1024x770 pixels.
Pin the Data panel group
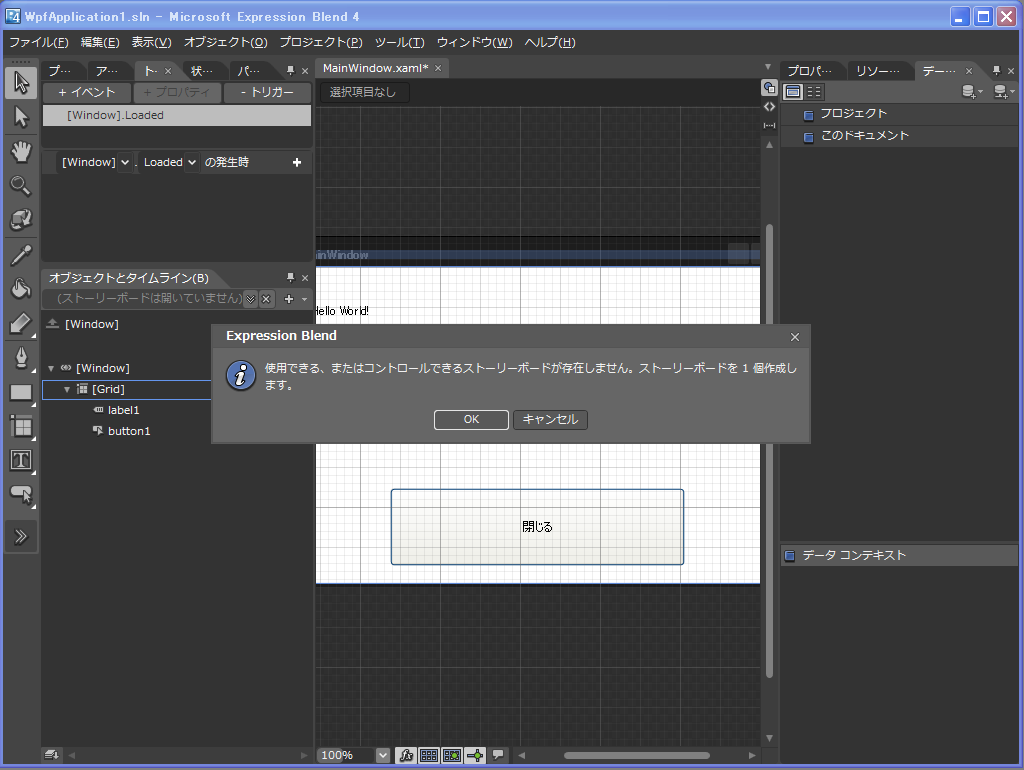tap(997, 71)
